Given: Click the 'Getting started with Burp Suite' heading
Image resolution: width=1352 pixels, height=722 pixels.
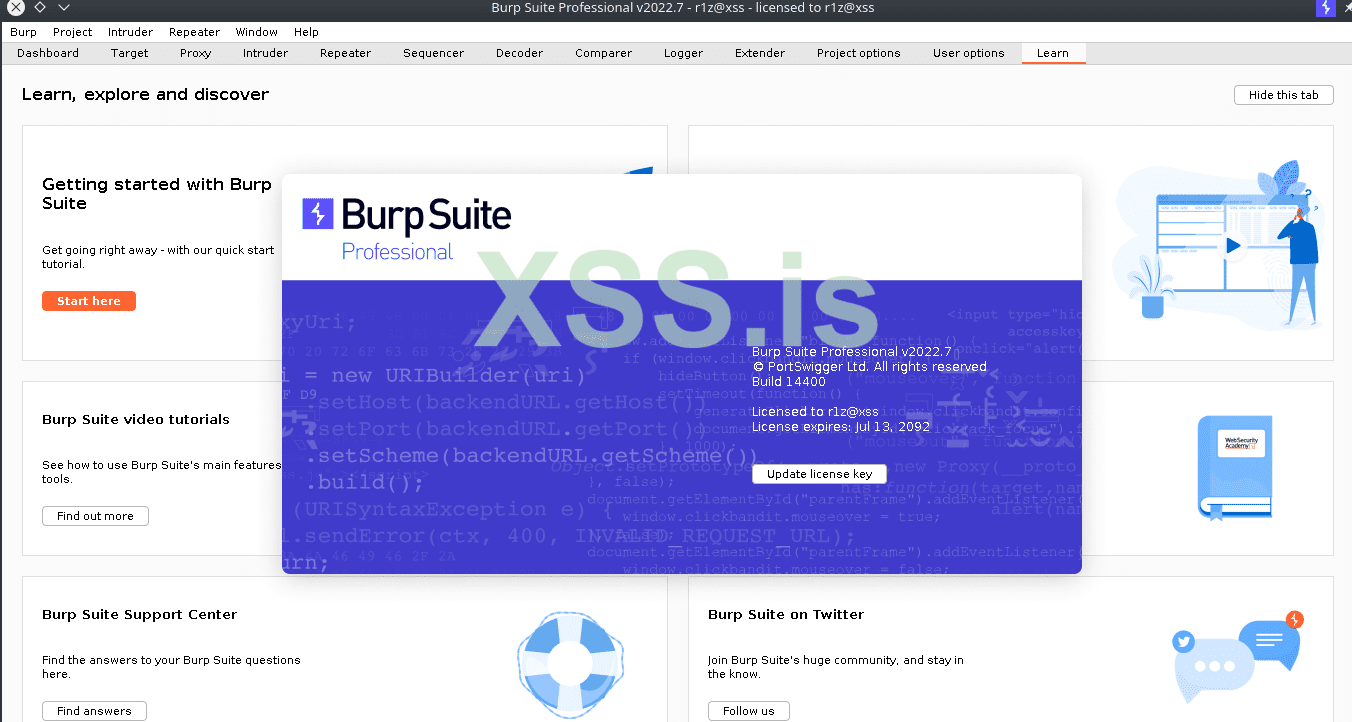Looking at the screenshot, I should pos(157,194).
